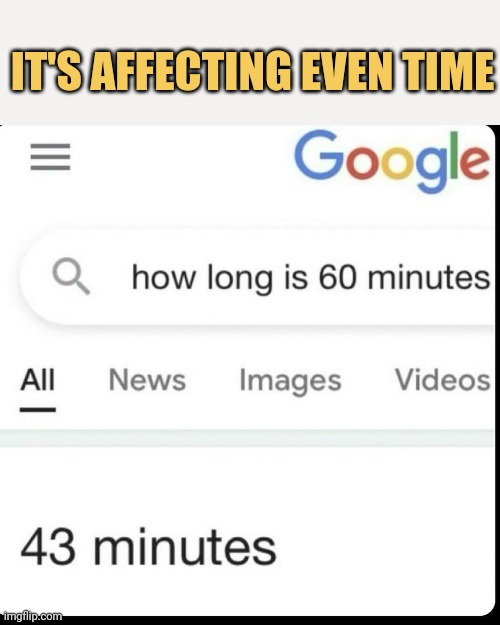
Task: Switch to the News tab
Action: (147, 380)
